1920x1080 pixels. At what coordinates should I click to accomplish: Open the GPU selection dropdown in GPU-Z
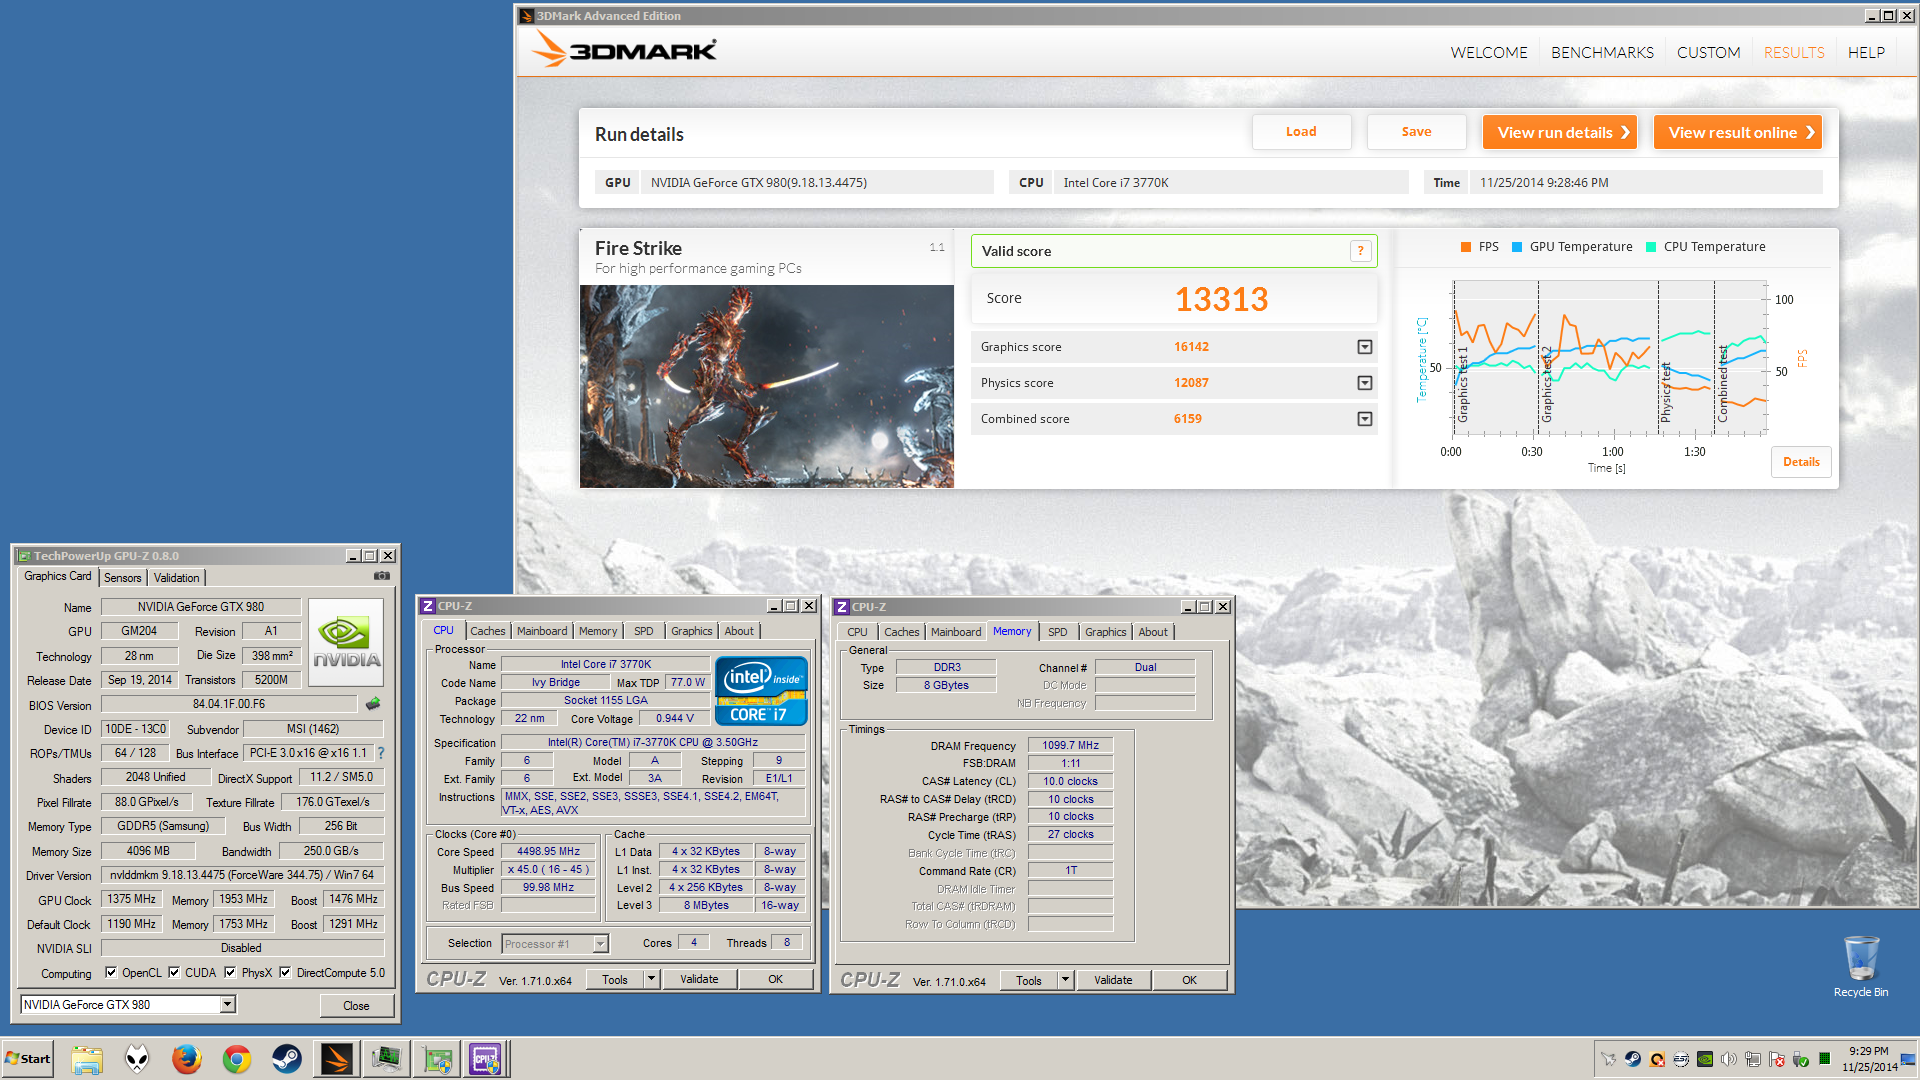228,1004
